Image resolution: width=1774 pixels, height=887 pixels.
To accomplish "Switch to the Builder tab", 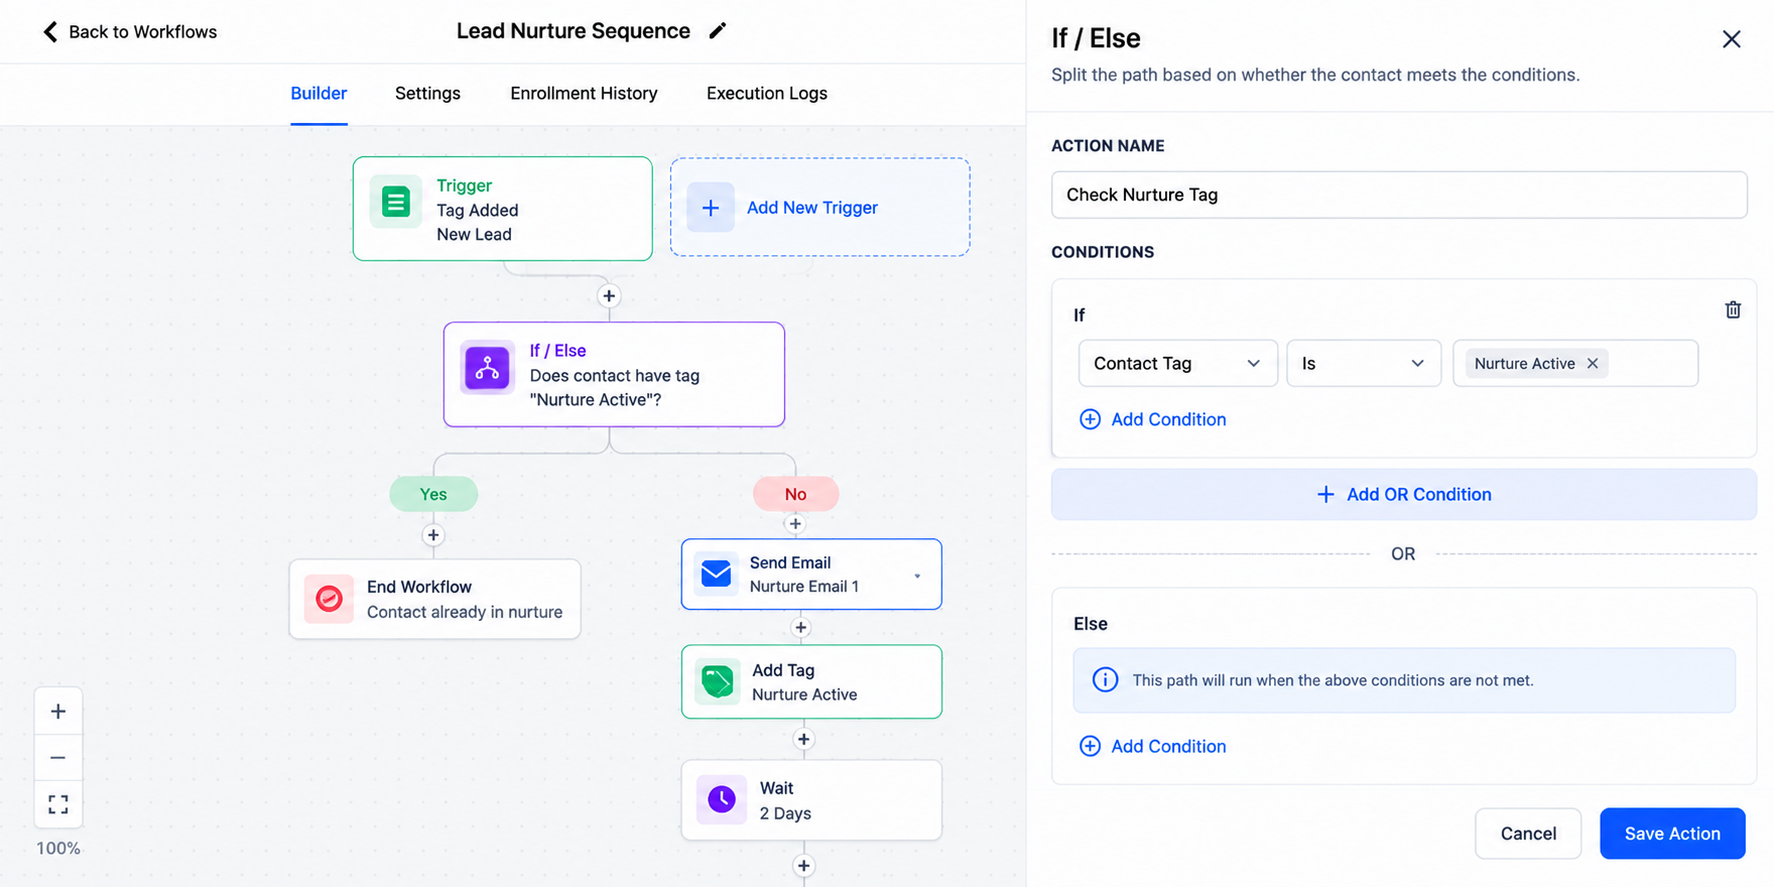I will [x=319, y=93].
